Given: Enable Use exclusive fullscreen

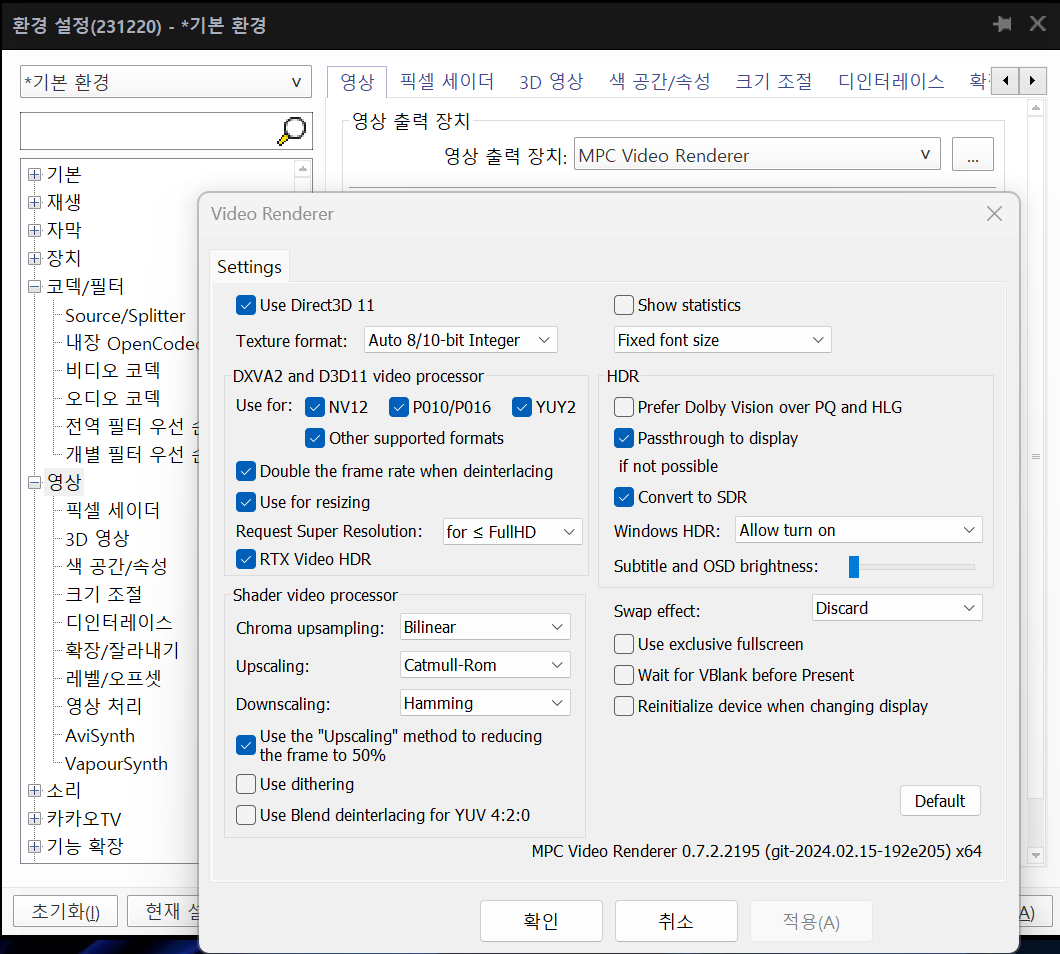Looking at the screenshot, I should pyautogui.click(x=623, y=644).
